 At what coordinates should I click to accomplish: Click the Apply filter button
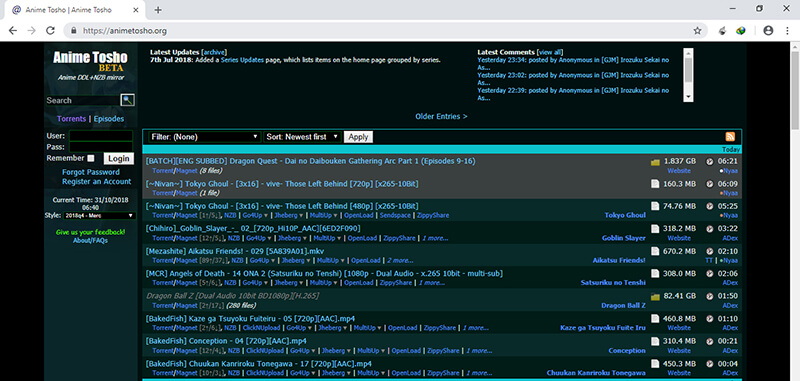click(x=358, y=137)
